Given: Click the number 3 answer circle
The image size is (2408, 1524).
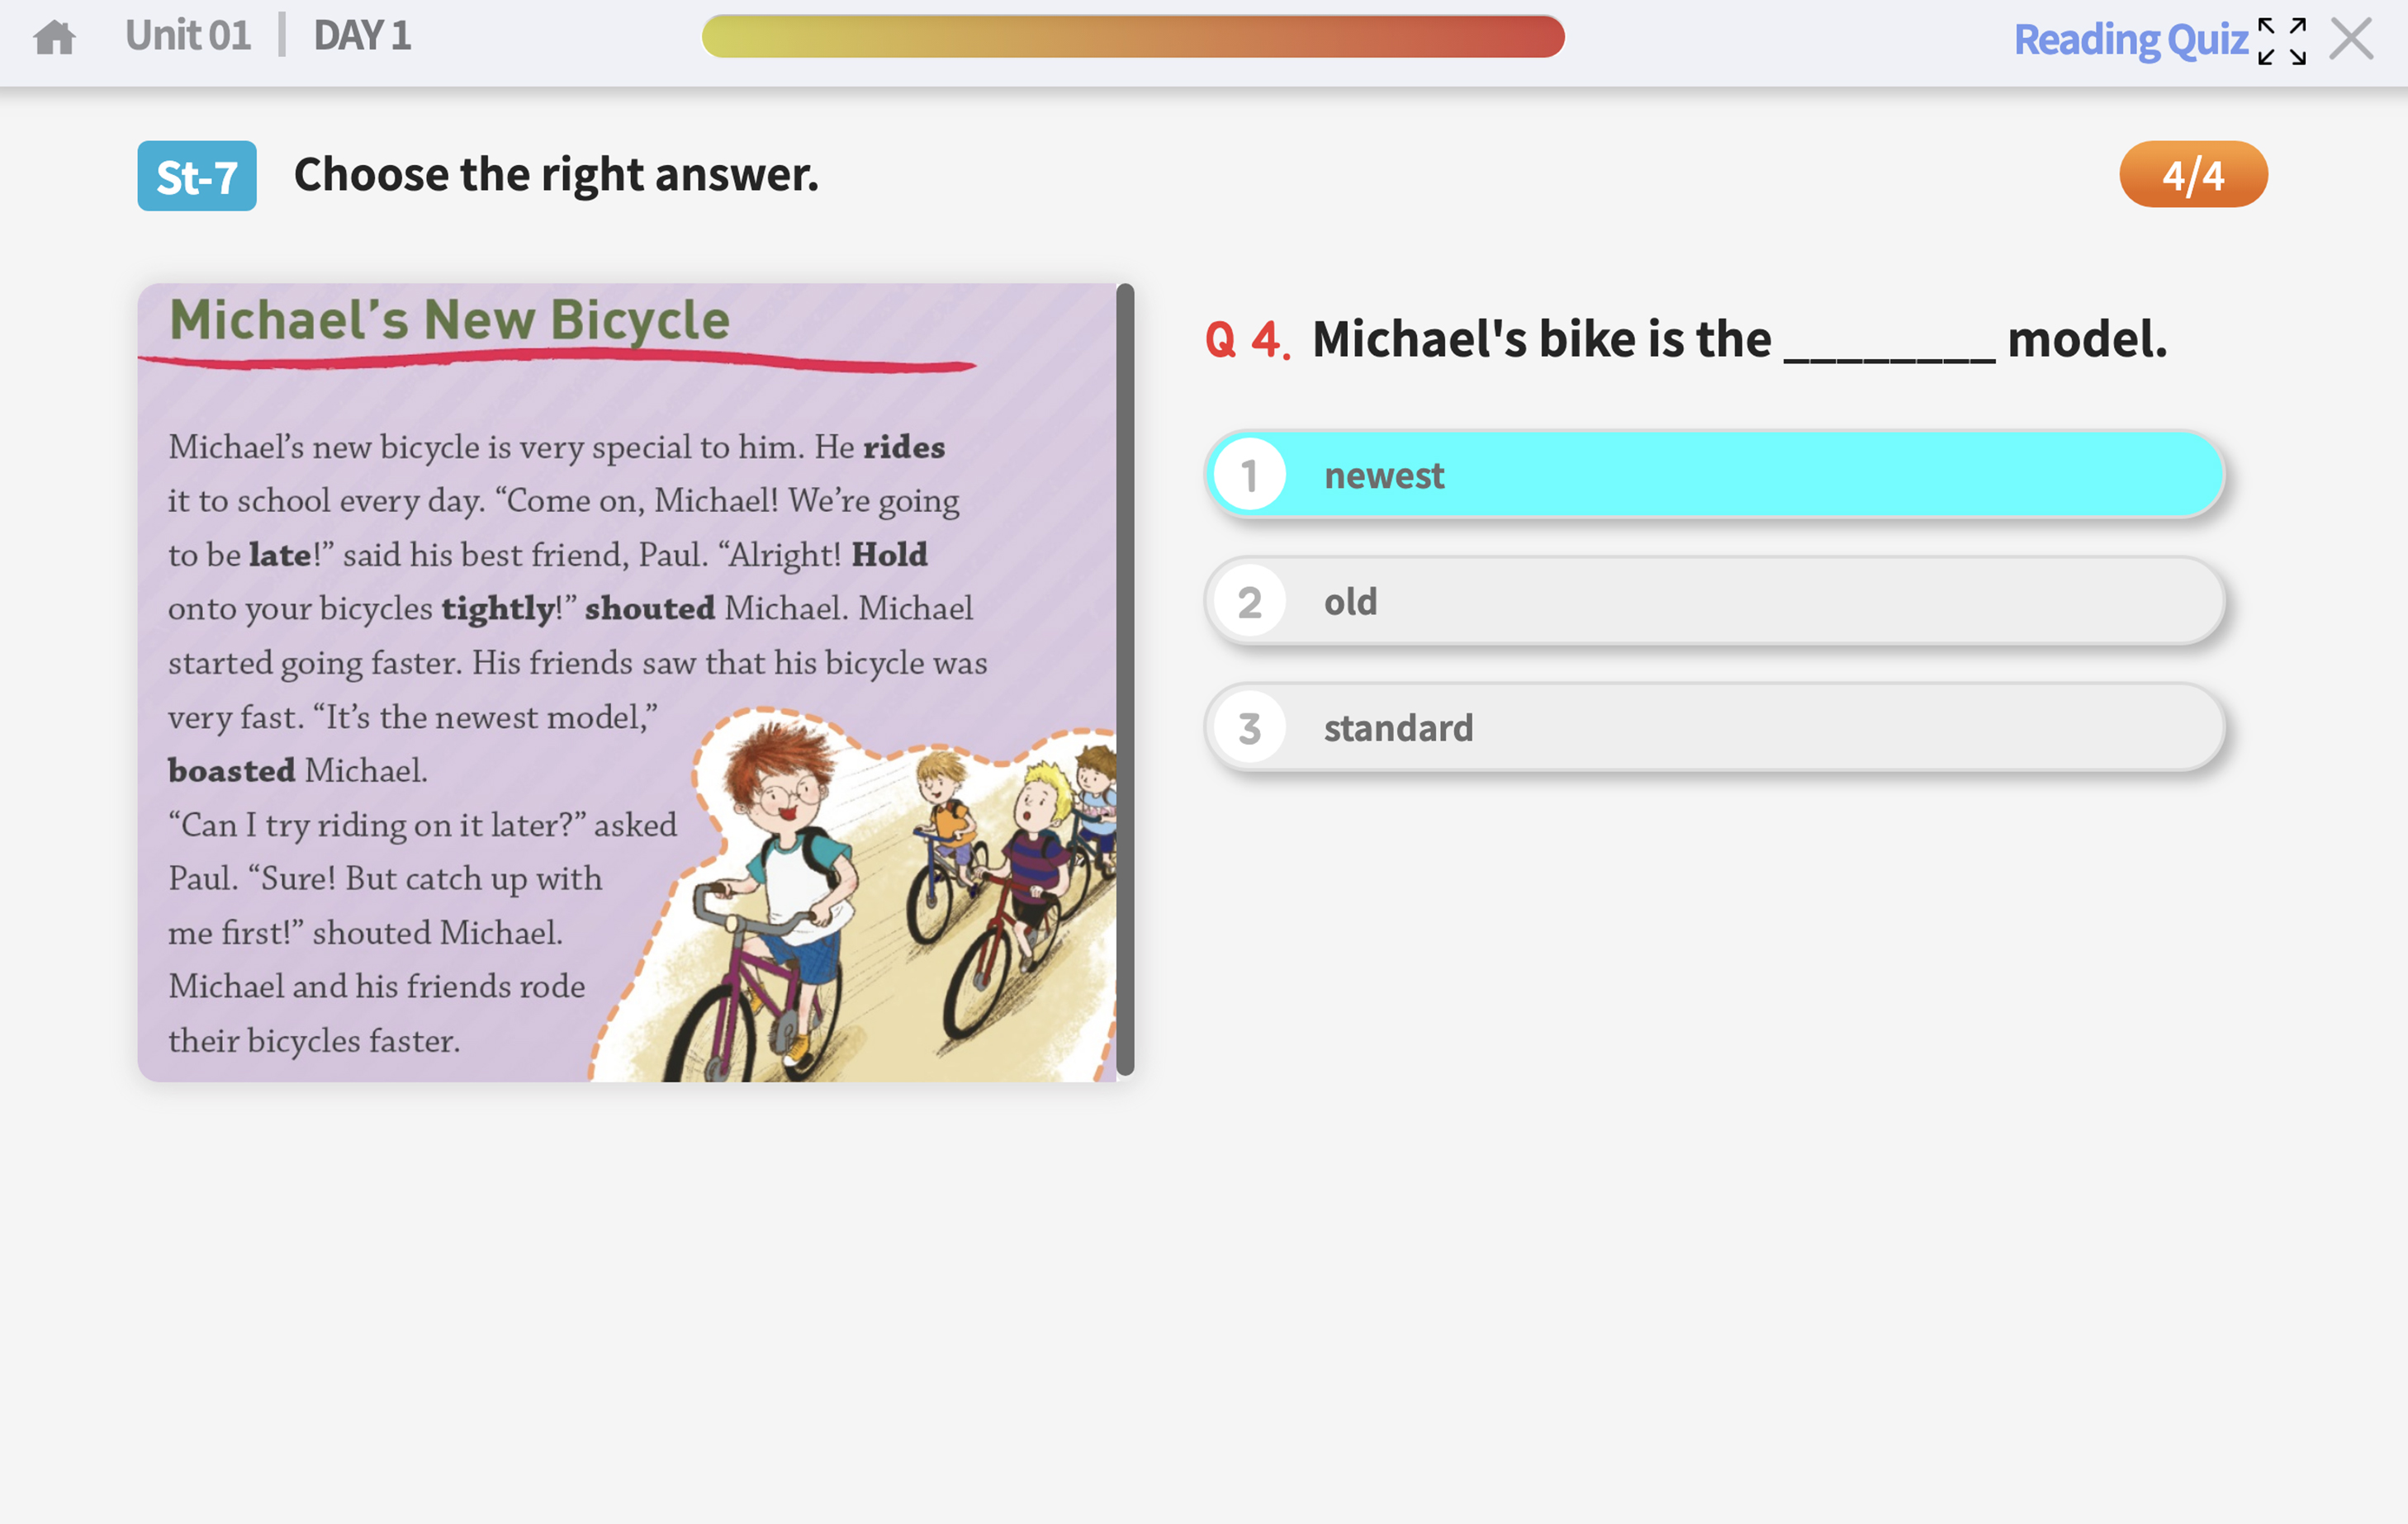Looking at the screenshot, I should pyautogui.click(x=1249, y=729).
